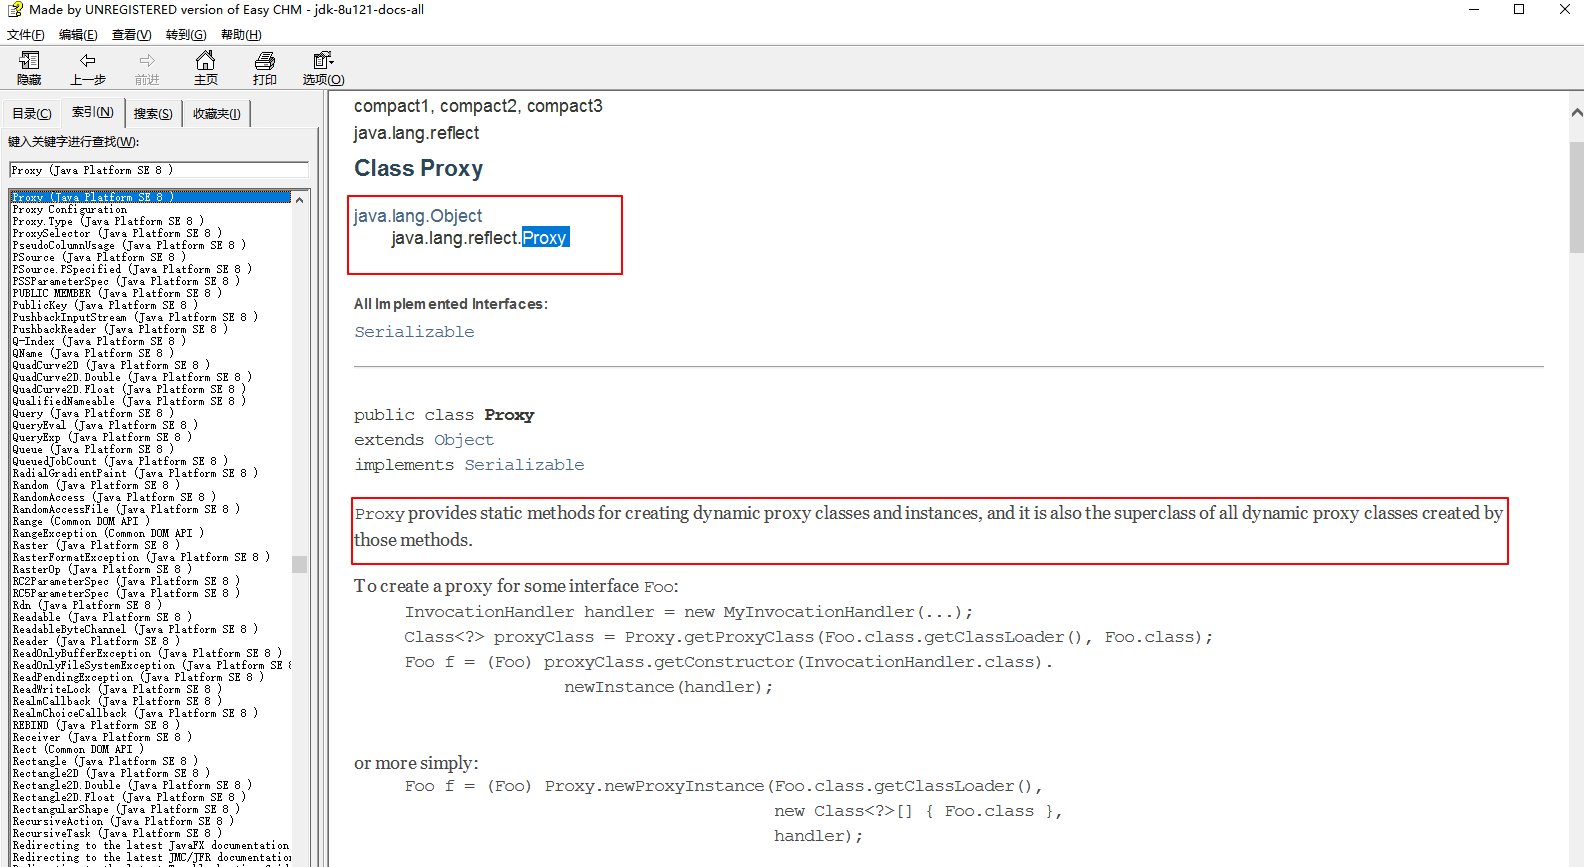Click the Print (打印) toolbar icon
1584x867 pixels.
pos(264,68)
